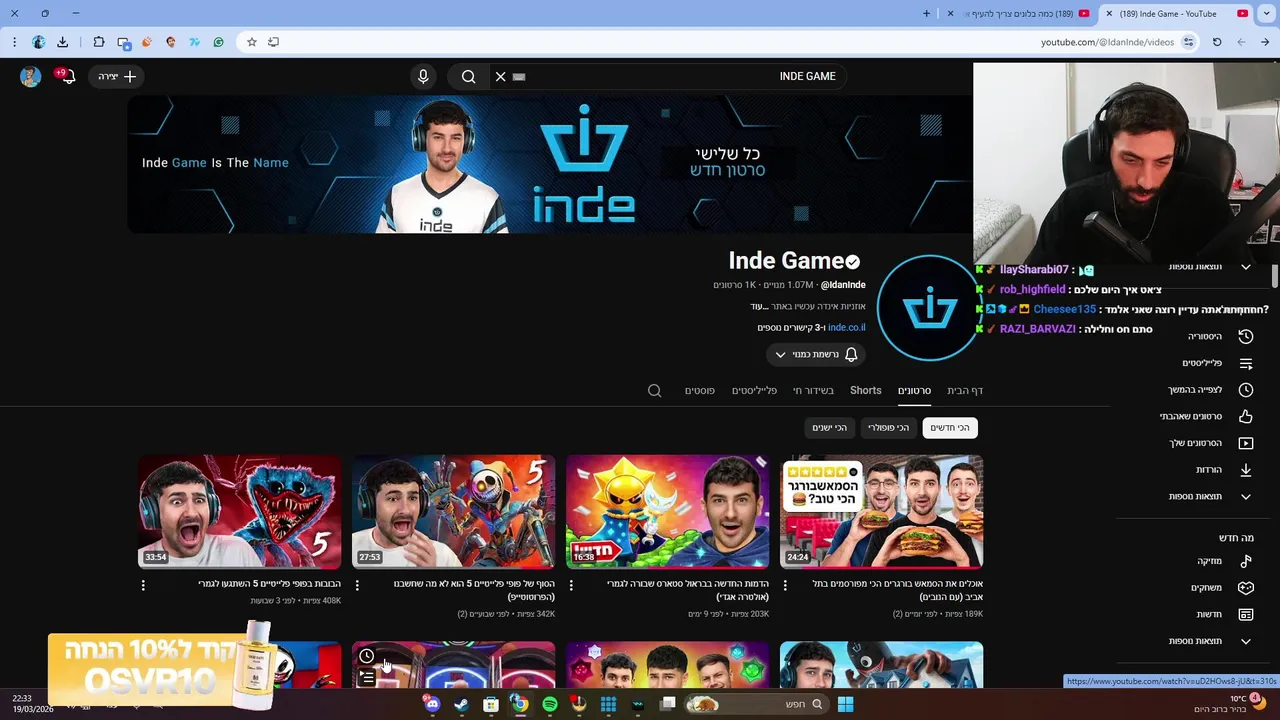The height and width of the screenshot is (720, 1280).
Task: Open the on-screen keyboard icon in search
Action: point(519,76)
